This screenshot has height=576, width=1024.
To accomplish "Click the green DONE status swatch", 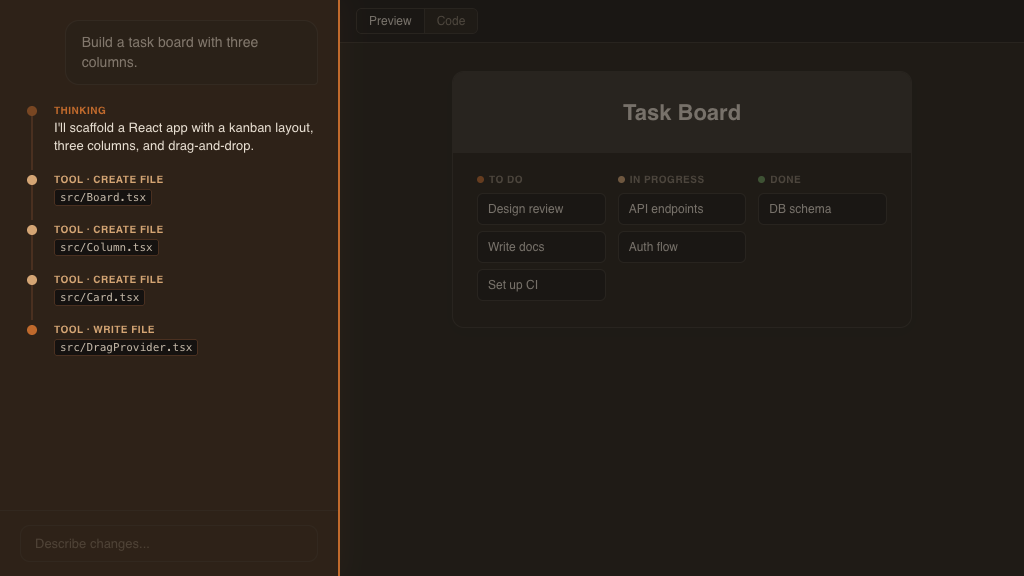I will 763,179.
